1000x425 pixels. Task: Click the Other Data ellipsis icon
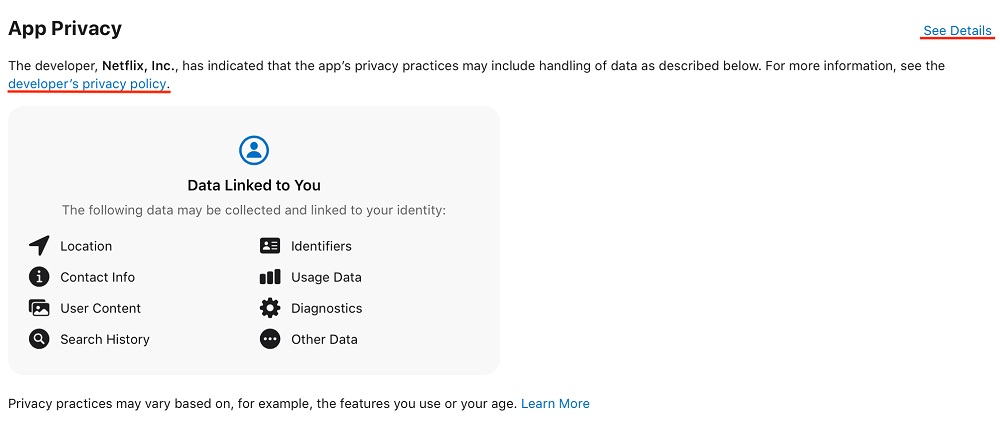(x=270, y=339)
